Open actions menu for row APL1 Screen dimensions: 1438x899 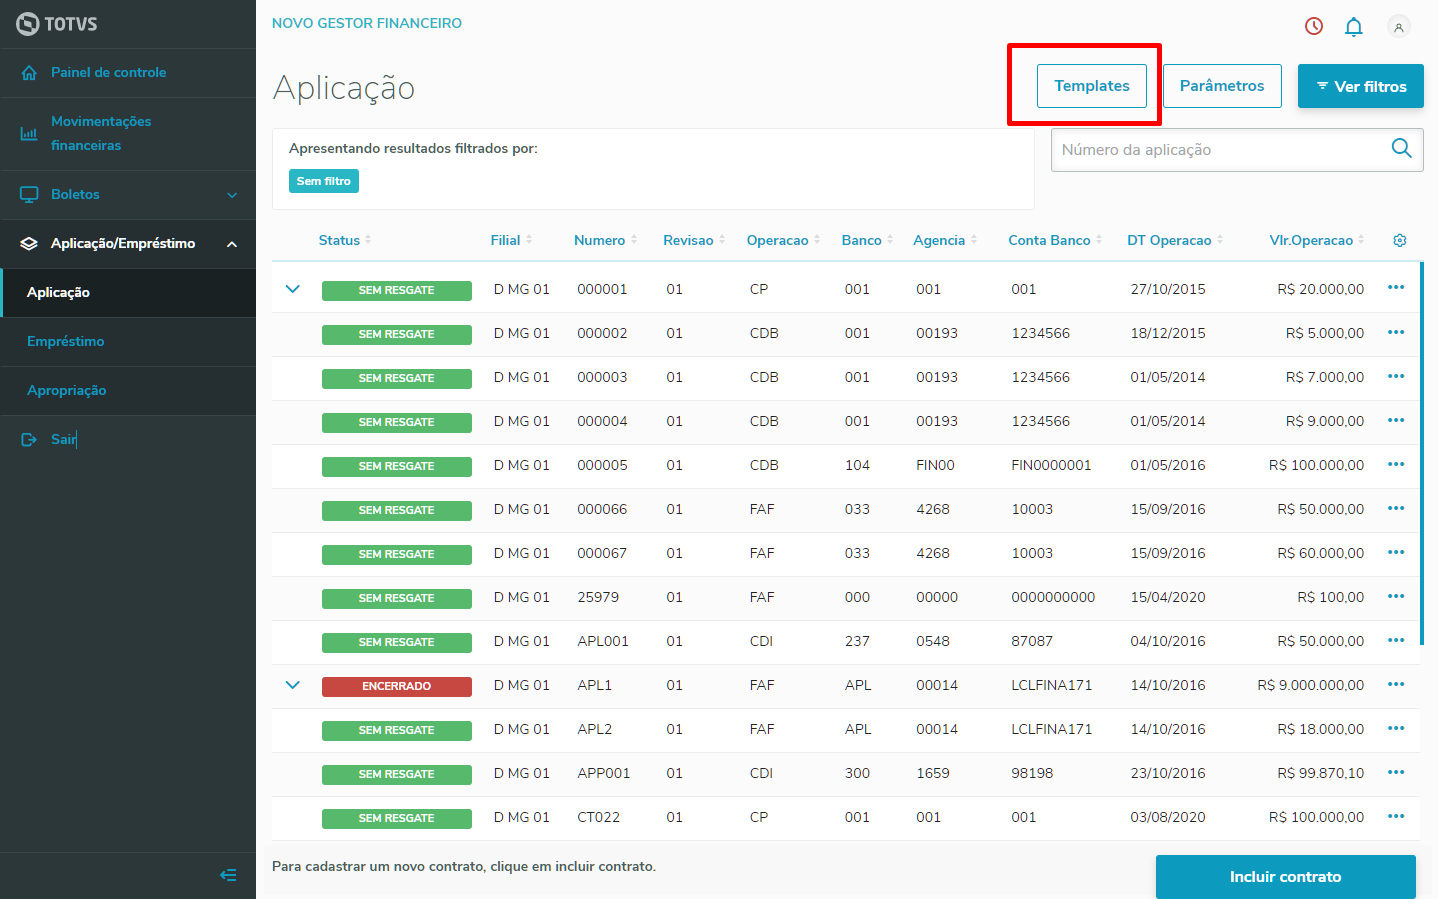click(1396, 684)
